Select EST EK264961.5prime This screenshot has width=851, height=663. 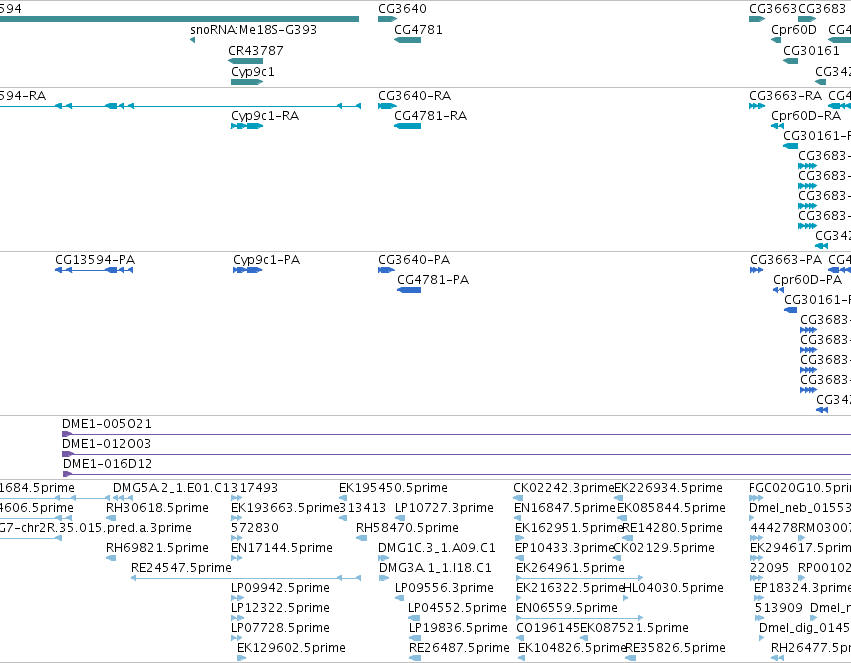tap(570, 568)
